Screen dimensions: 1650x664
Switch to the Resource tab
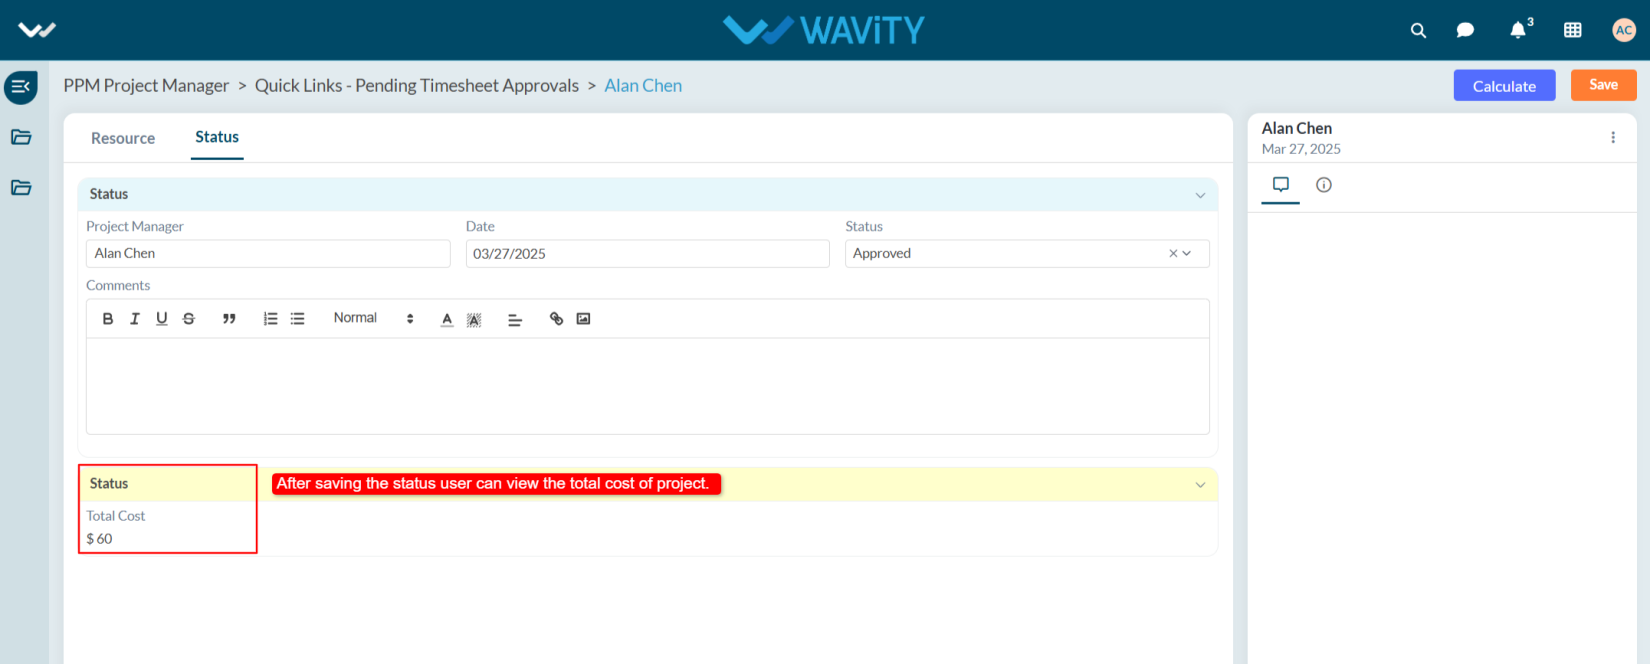pyautogui.click(x=123, y=138)
